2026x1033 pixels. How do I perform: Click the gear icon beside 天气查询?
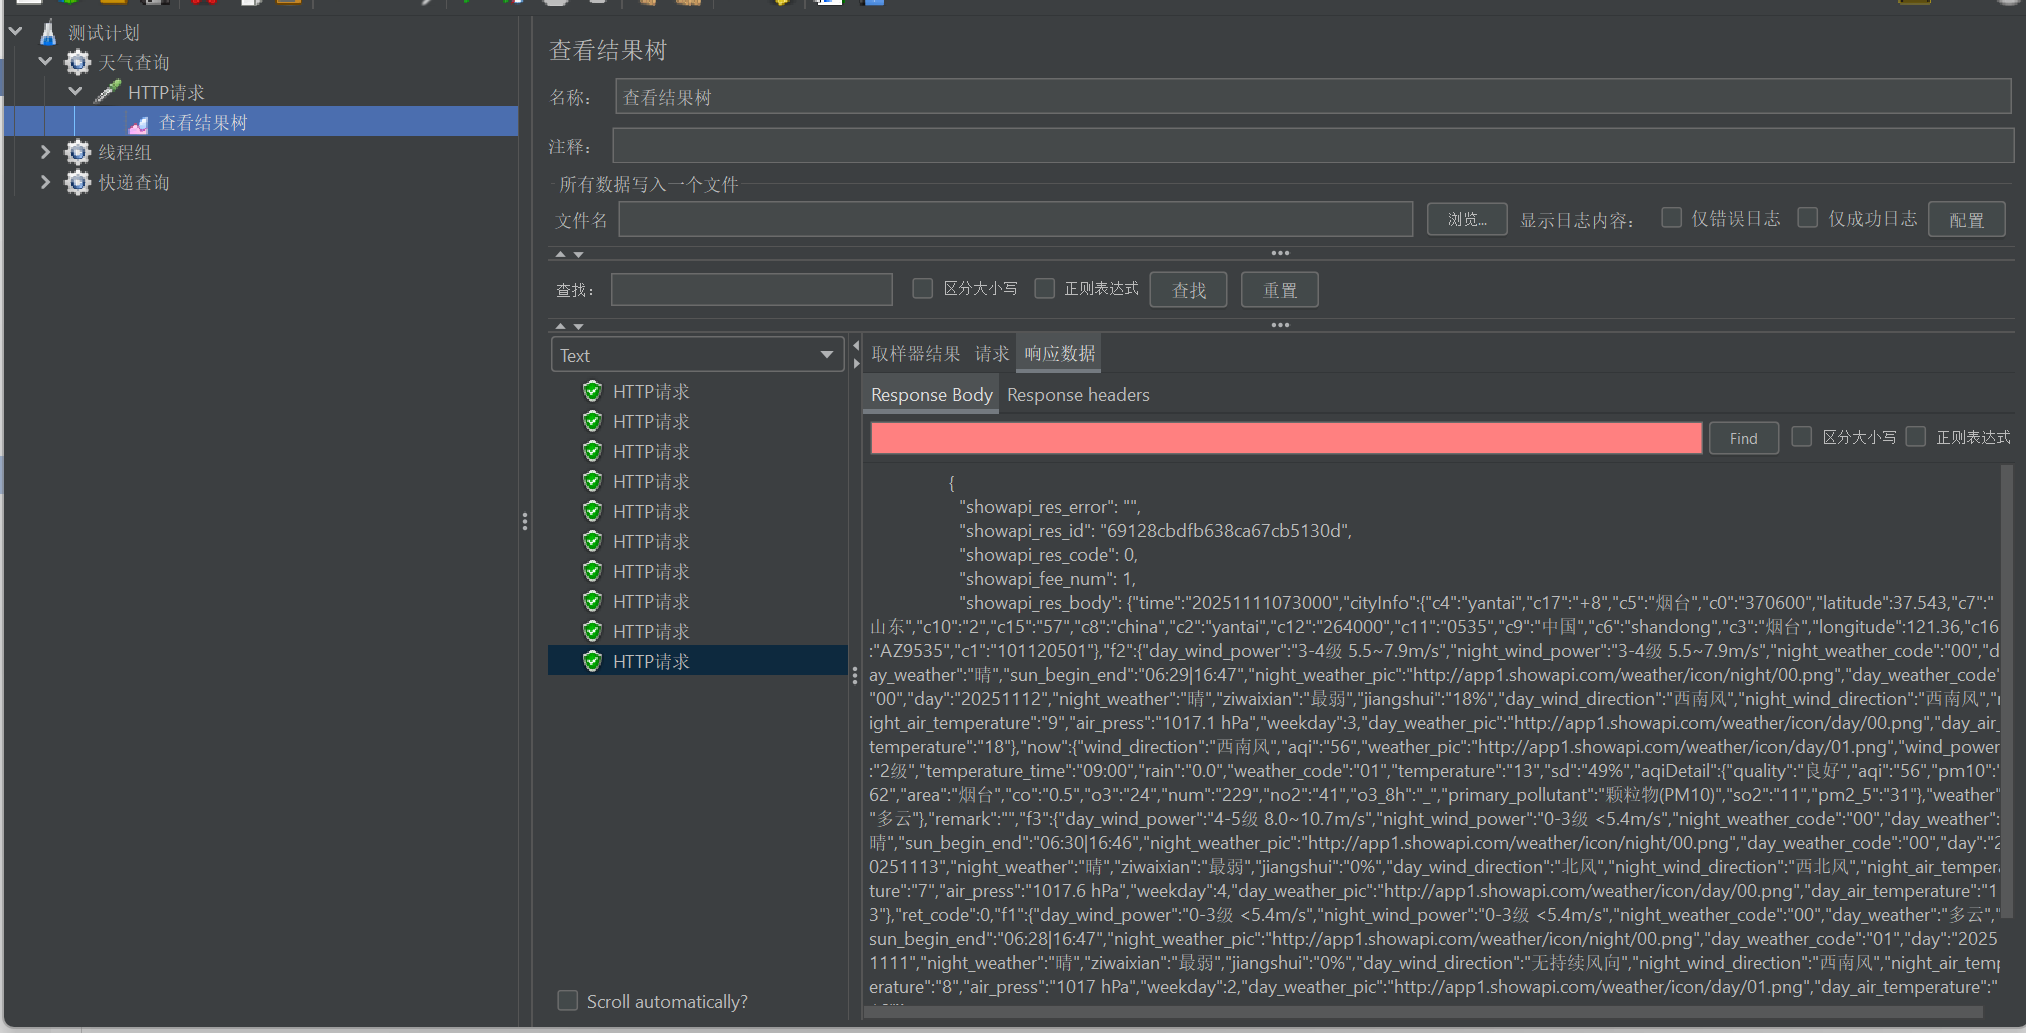[x=78, y=63]
